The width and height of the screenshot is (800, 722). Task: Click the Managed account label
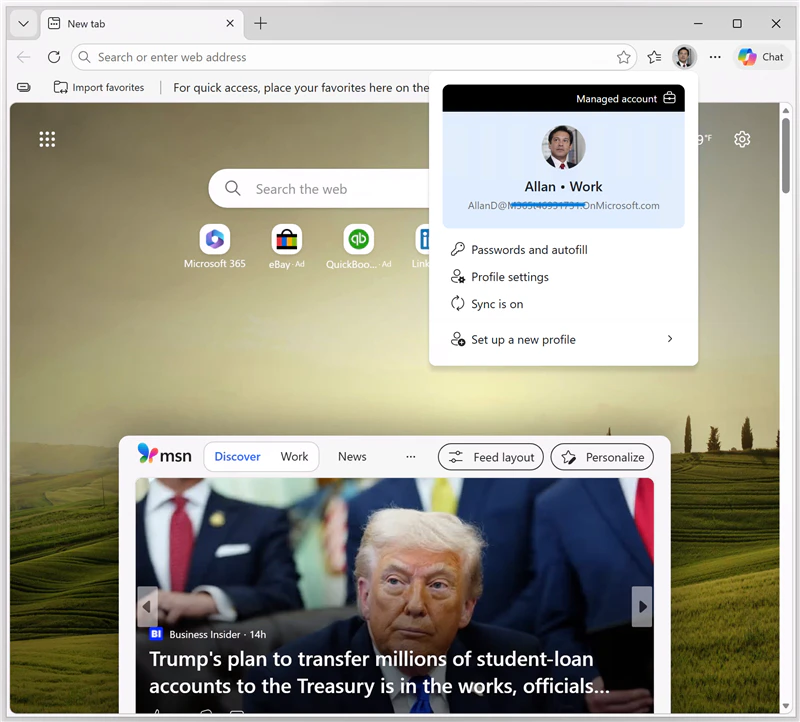pos(616,98)
